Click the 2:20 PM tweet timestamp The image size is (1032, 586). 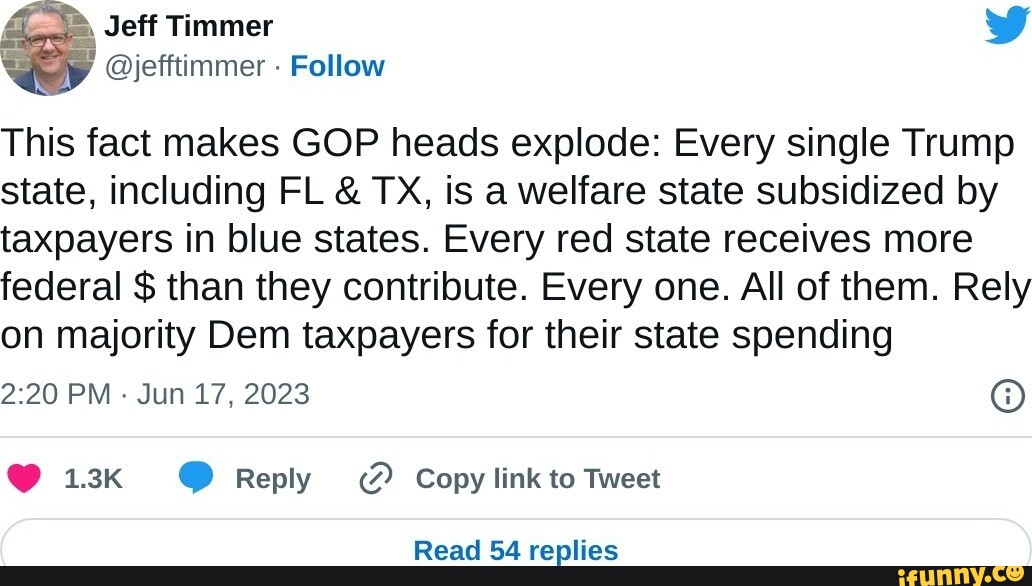55,394
